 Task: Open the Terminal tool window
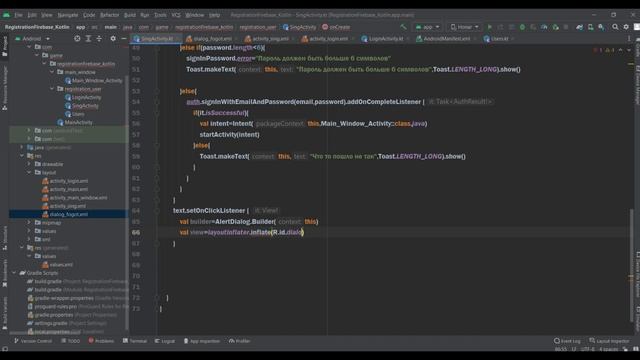point(135,341)
